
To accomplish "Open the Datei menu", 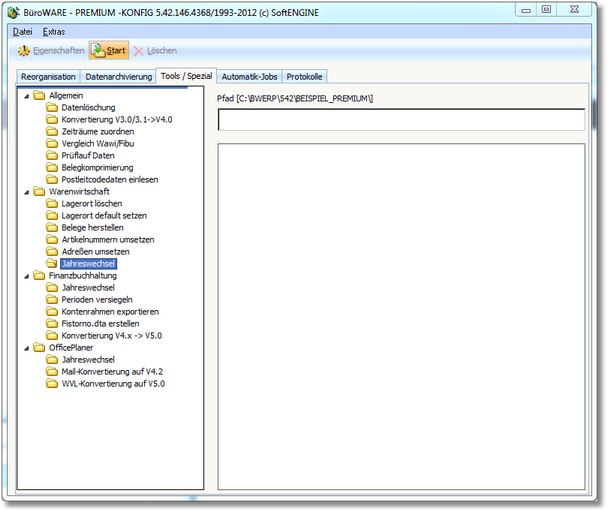I will (22, 31).
